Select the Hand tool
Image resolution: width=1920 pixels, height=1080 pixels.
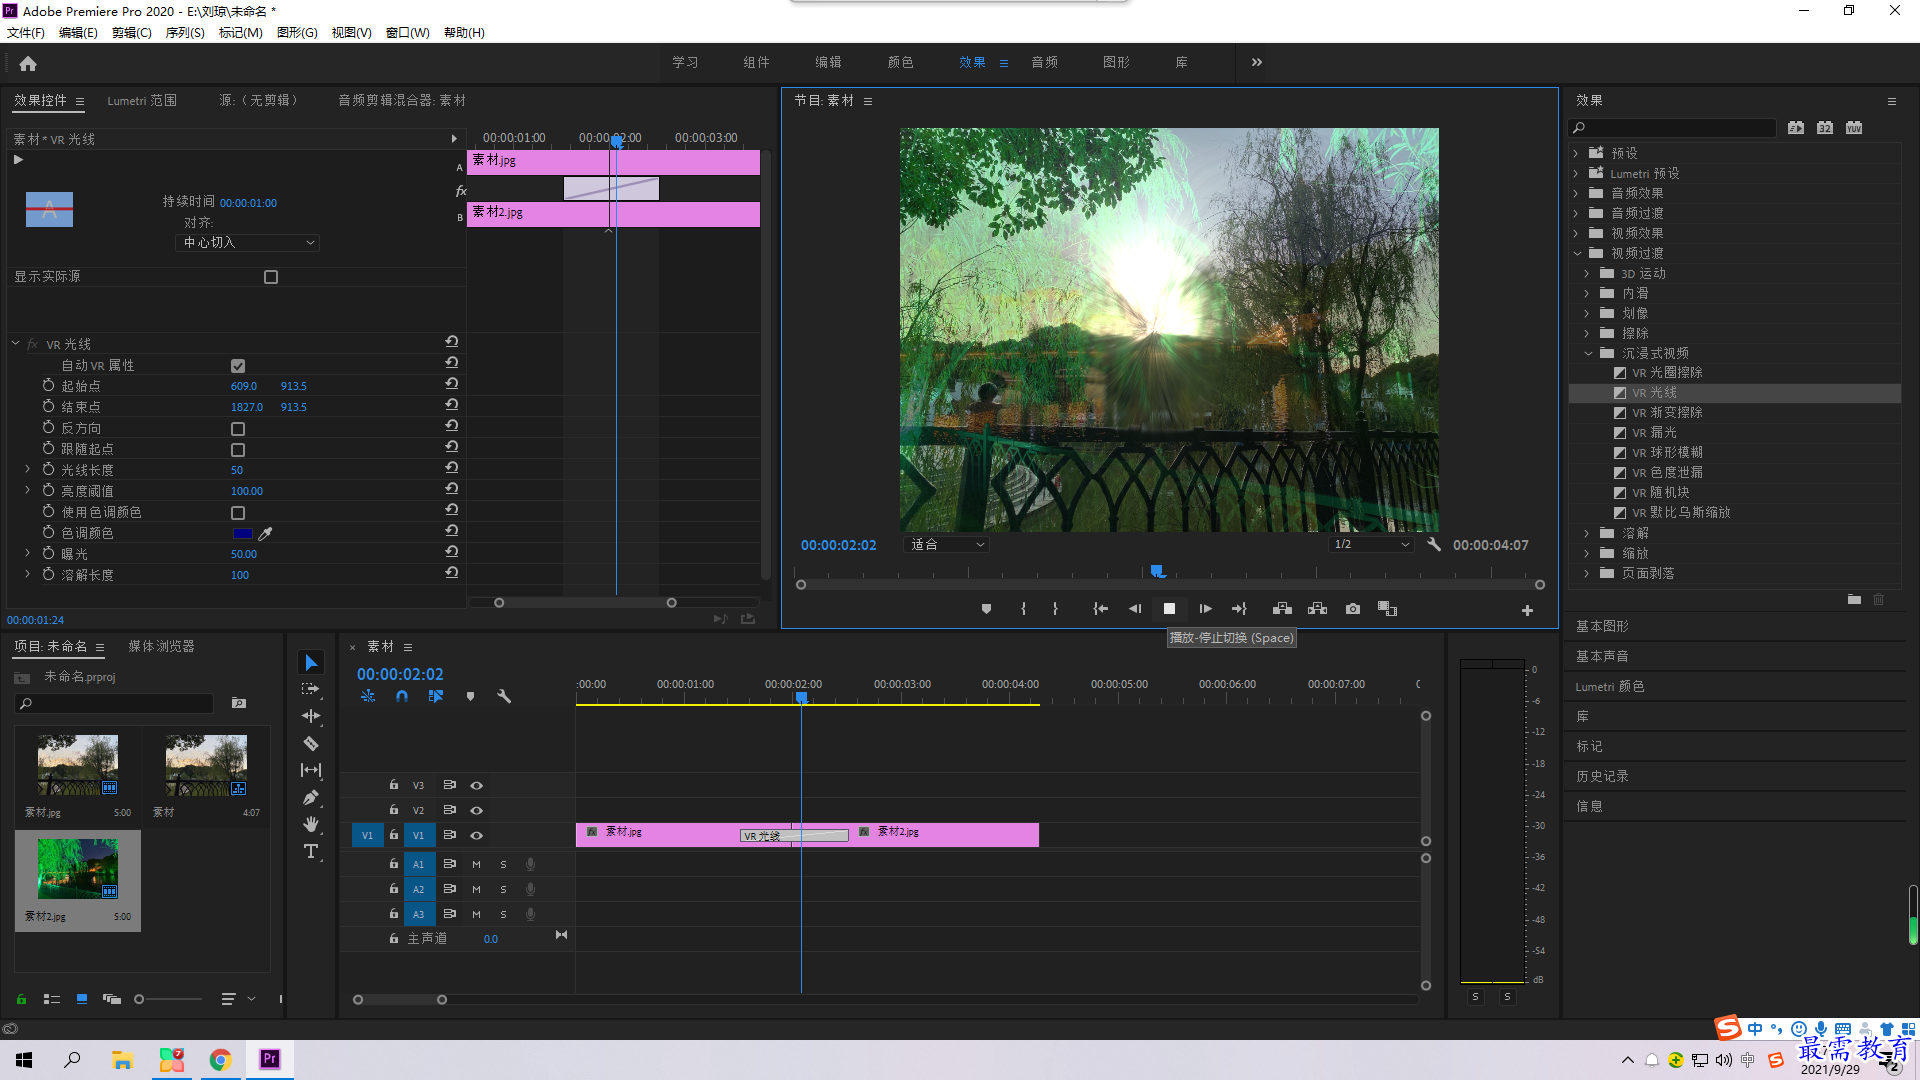pyautogui.click(x=311, y=824)
